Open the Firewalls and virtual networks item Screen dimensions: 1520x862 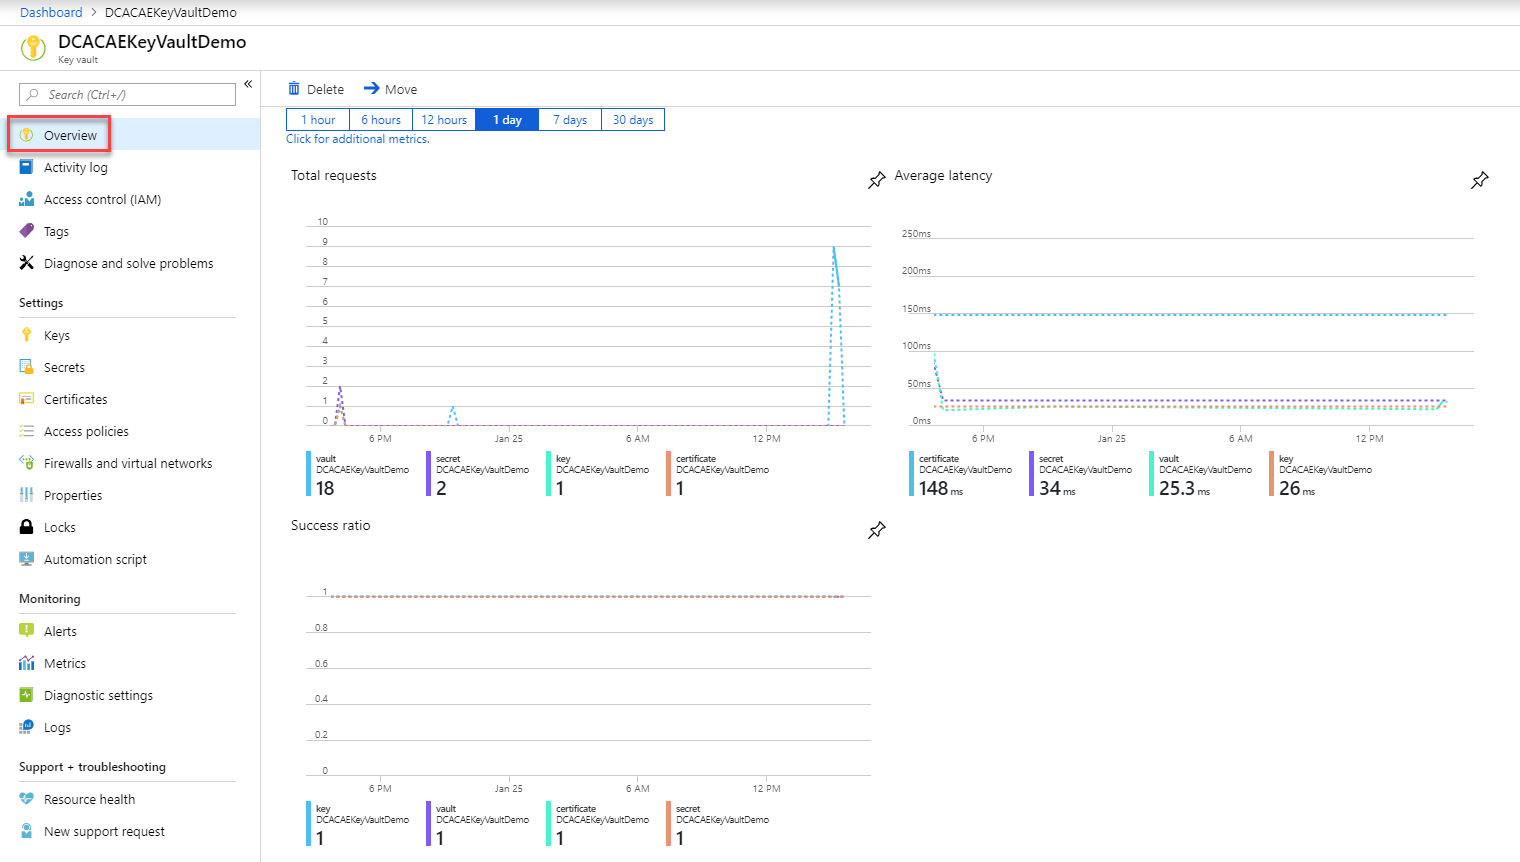click(x=130, y=463)
